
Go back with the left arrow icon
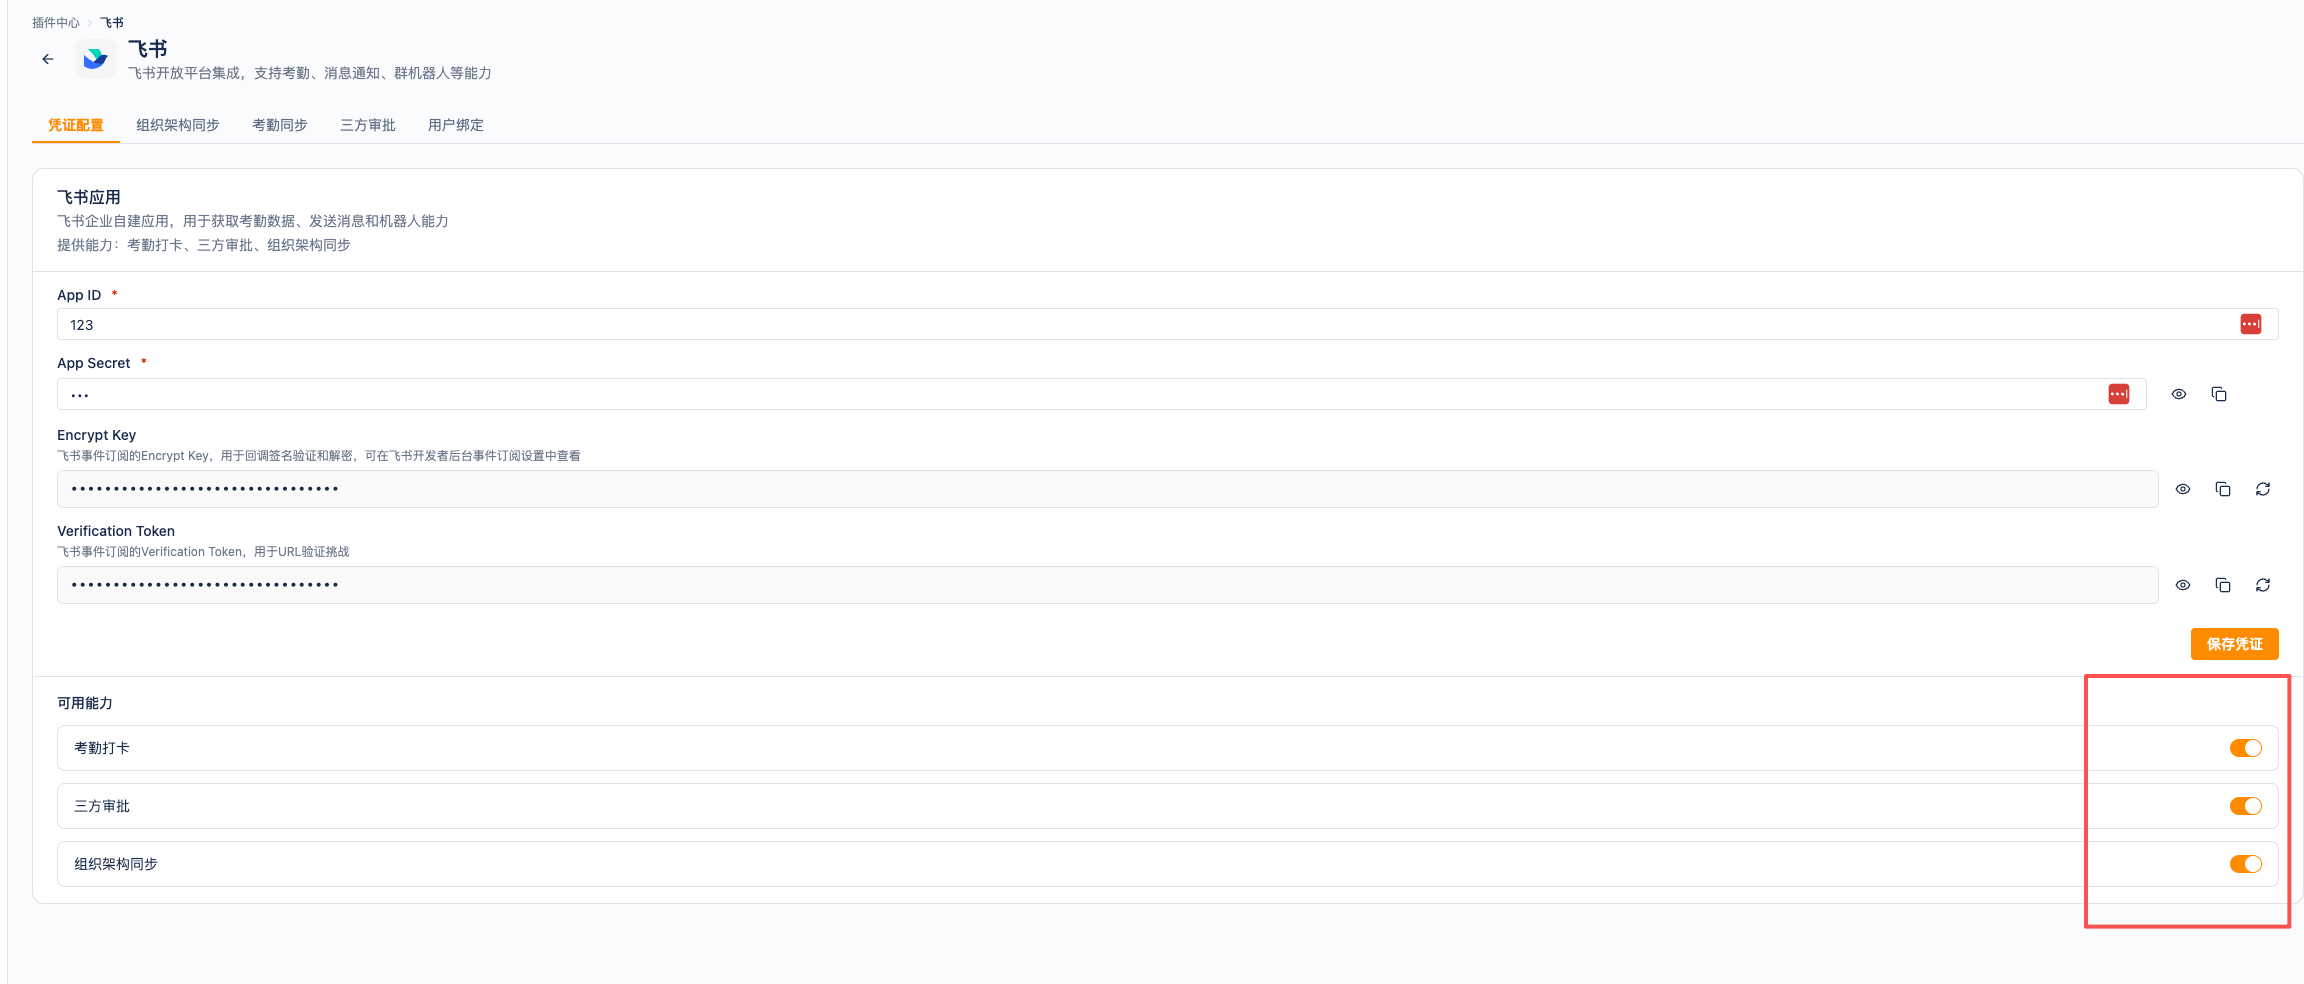coord(48,59)
